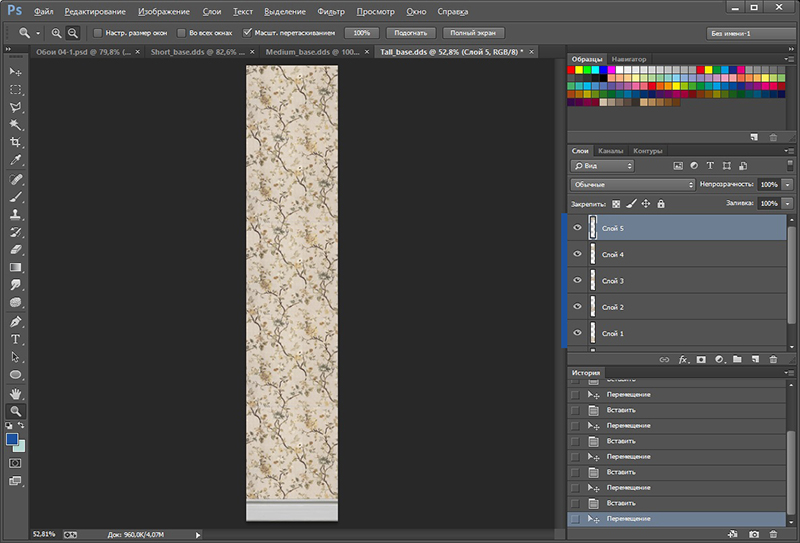The height and width of the screenshot is (543, 800).
Task: Uncheck Масшт. перетаскиванием checkbox
Action: click(247, 33)
